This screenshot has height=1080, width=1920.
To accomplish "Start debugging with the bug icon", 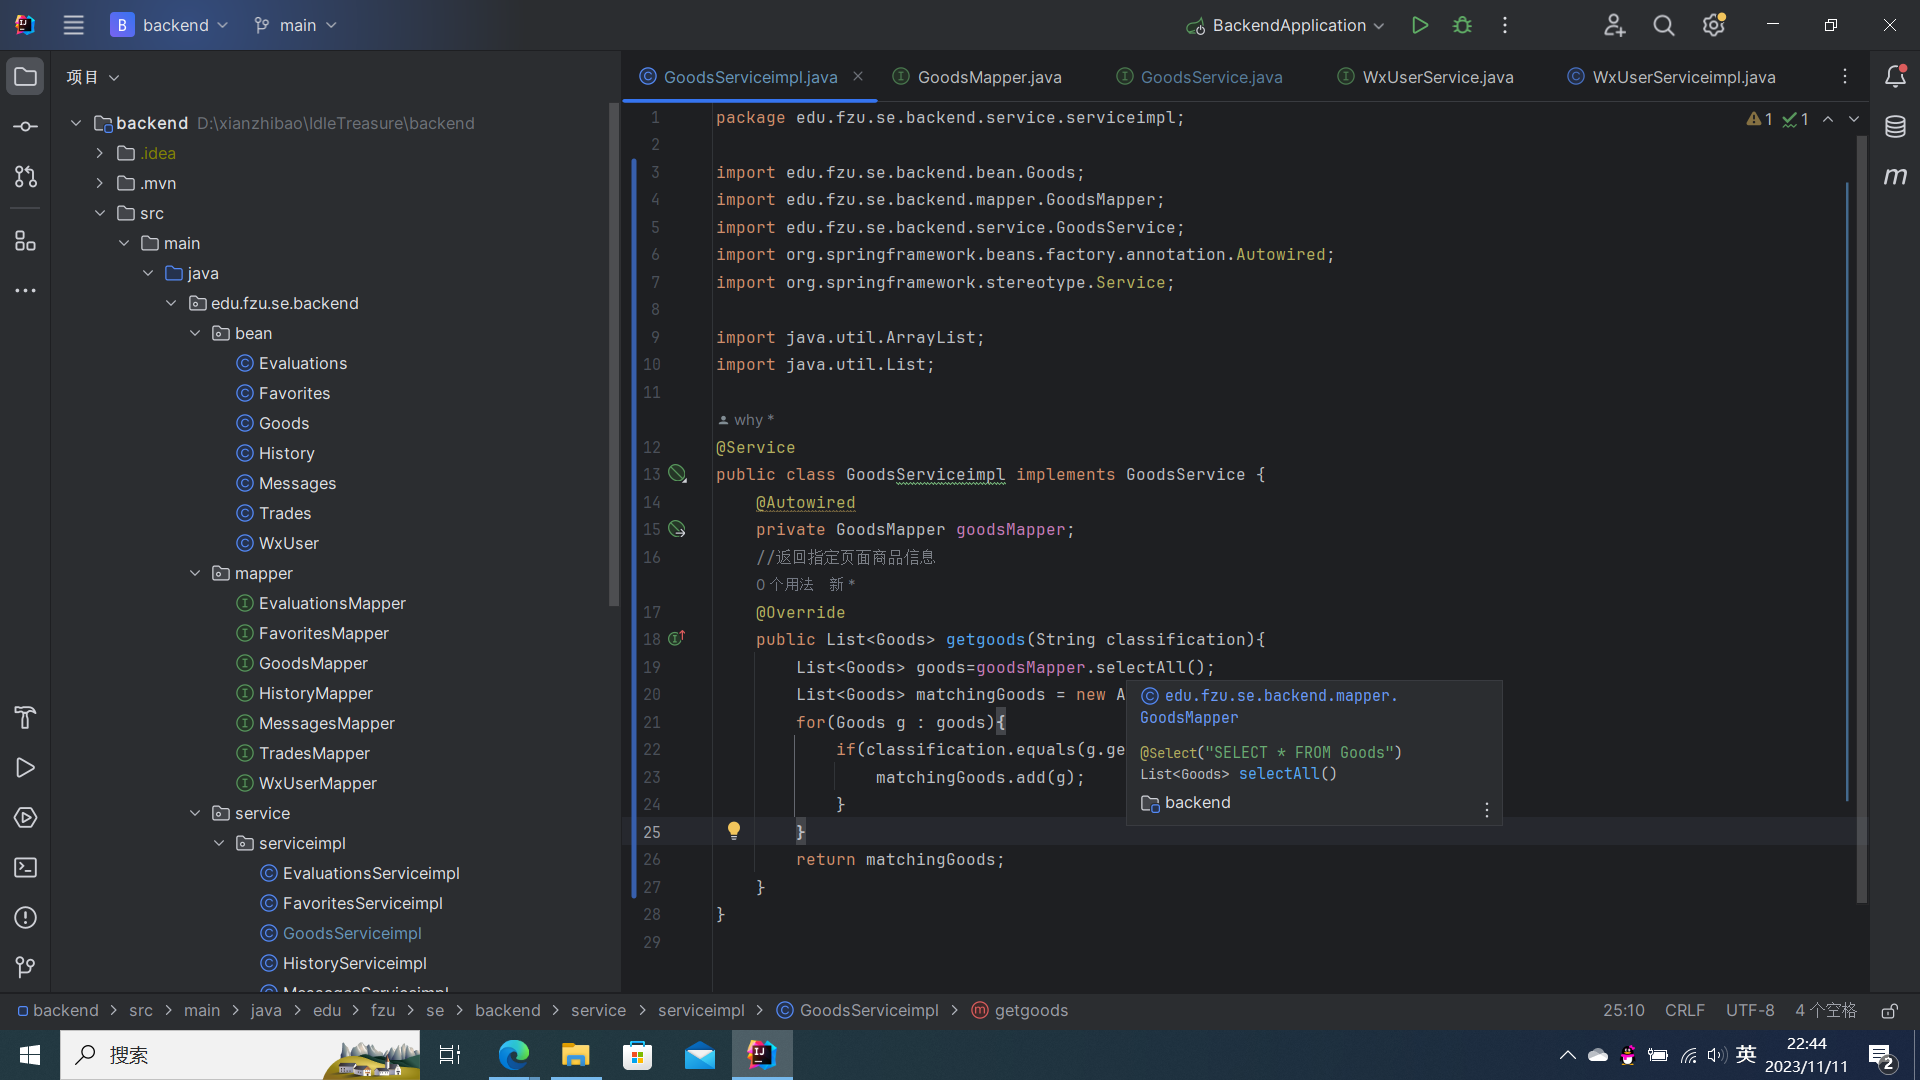I will (1462, 25).
